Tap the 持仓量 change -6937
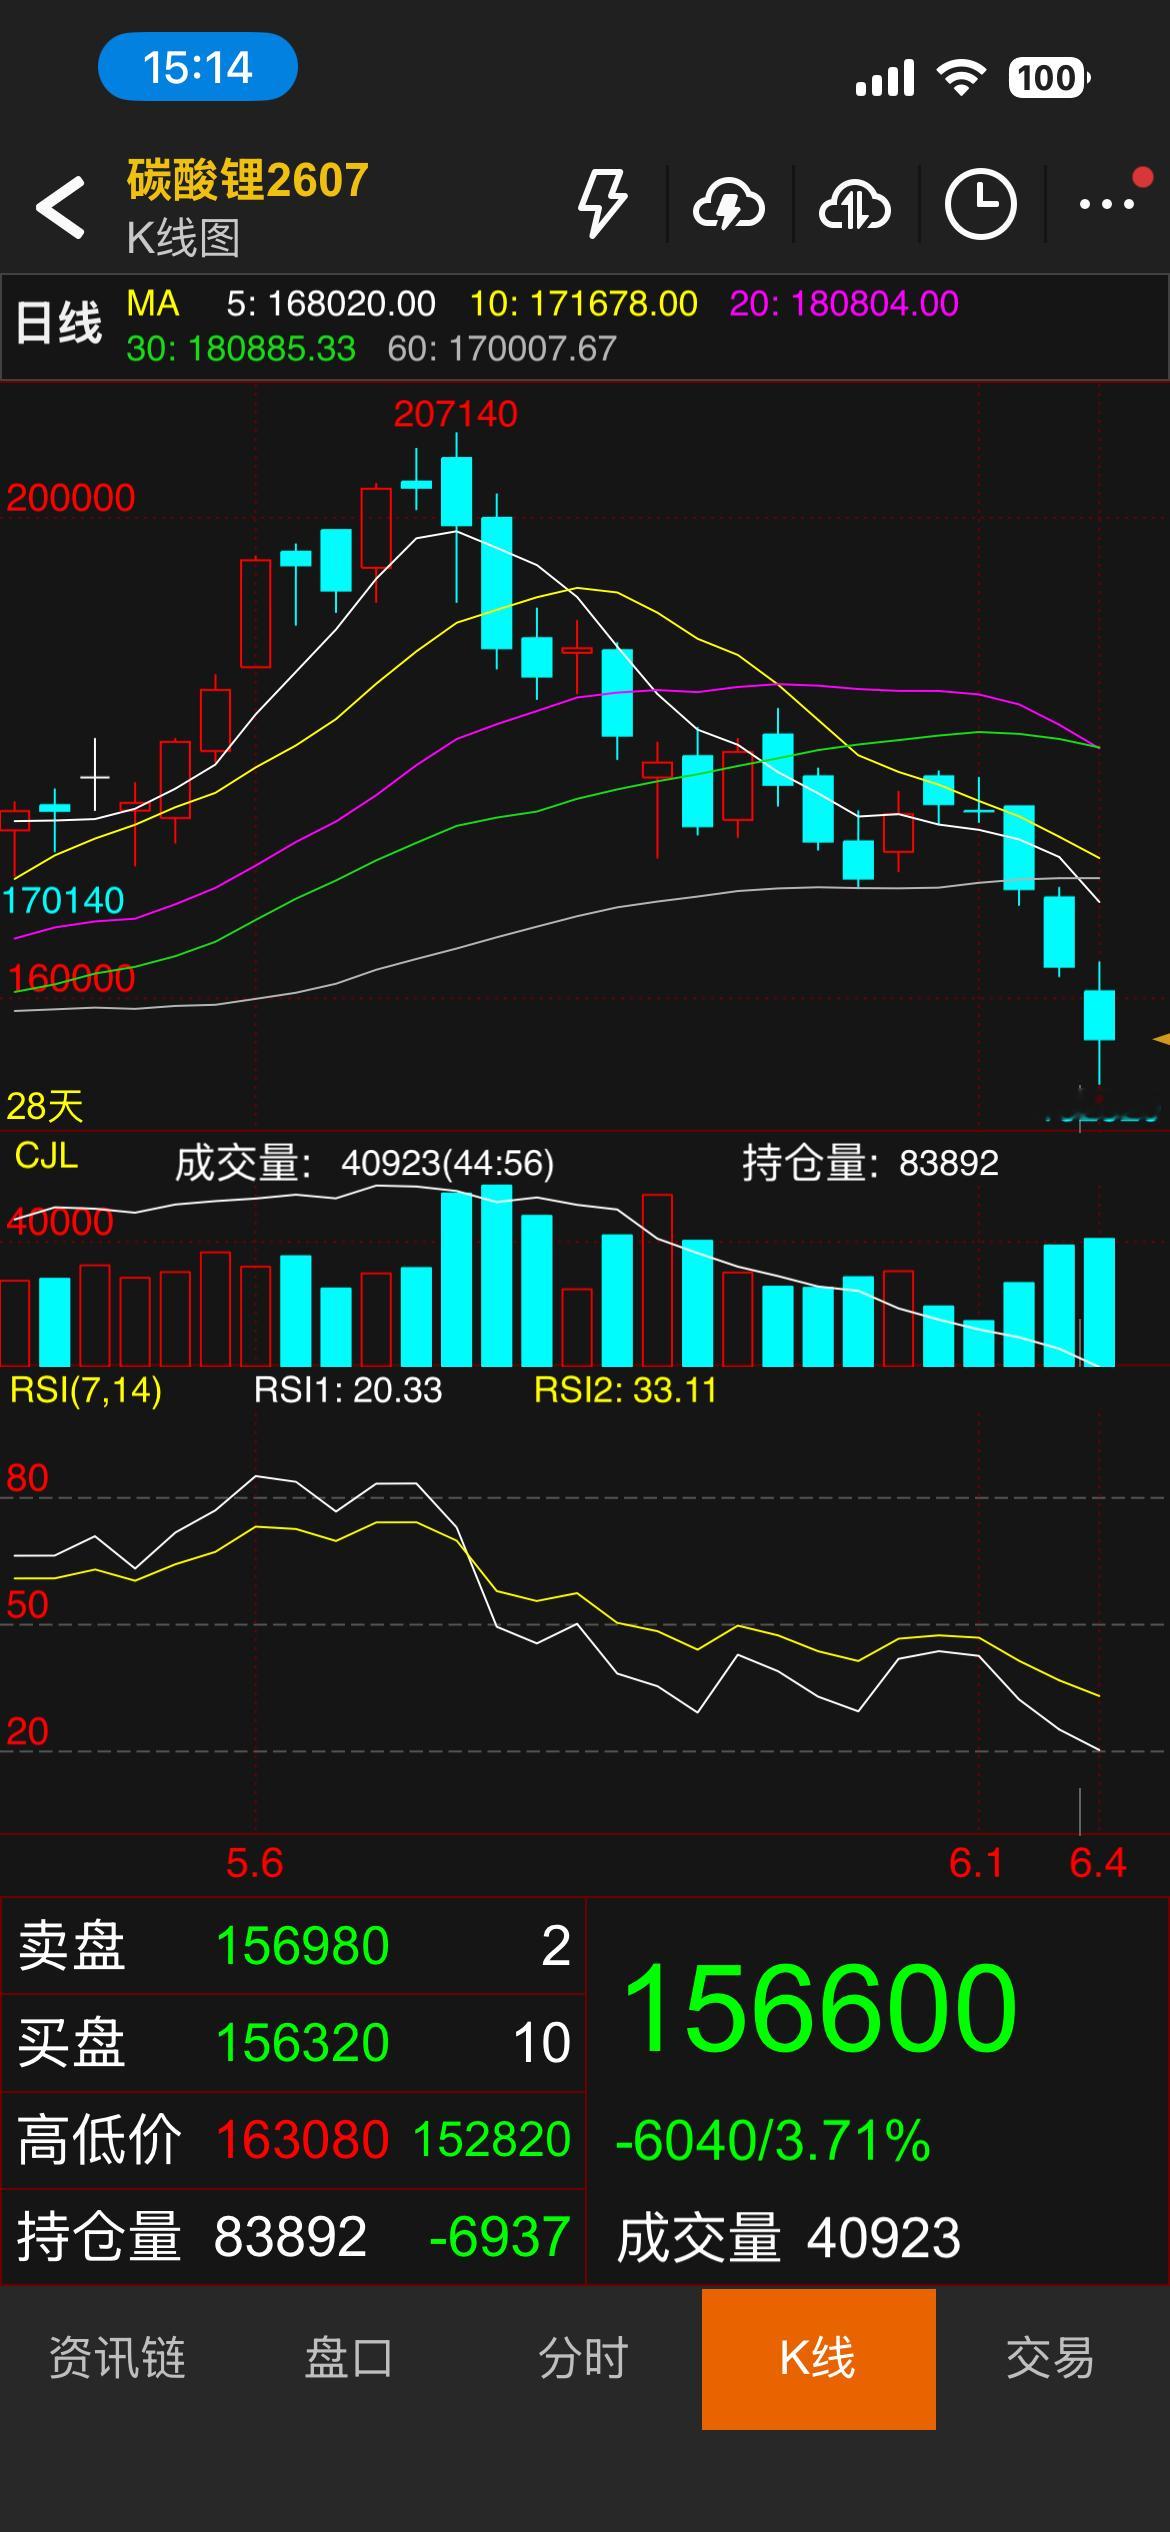 click(x=499, y=2237)
